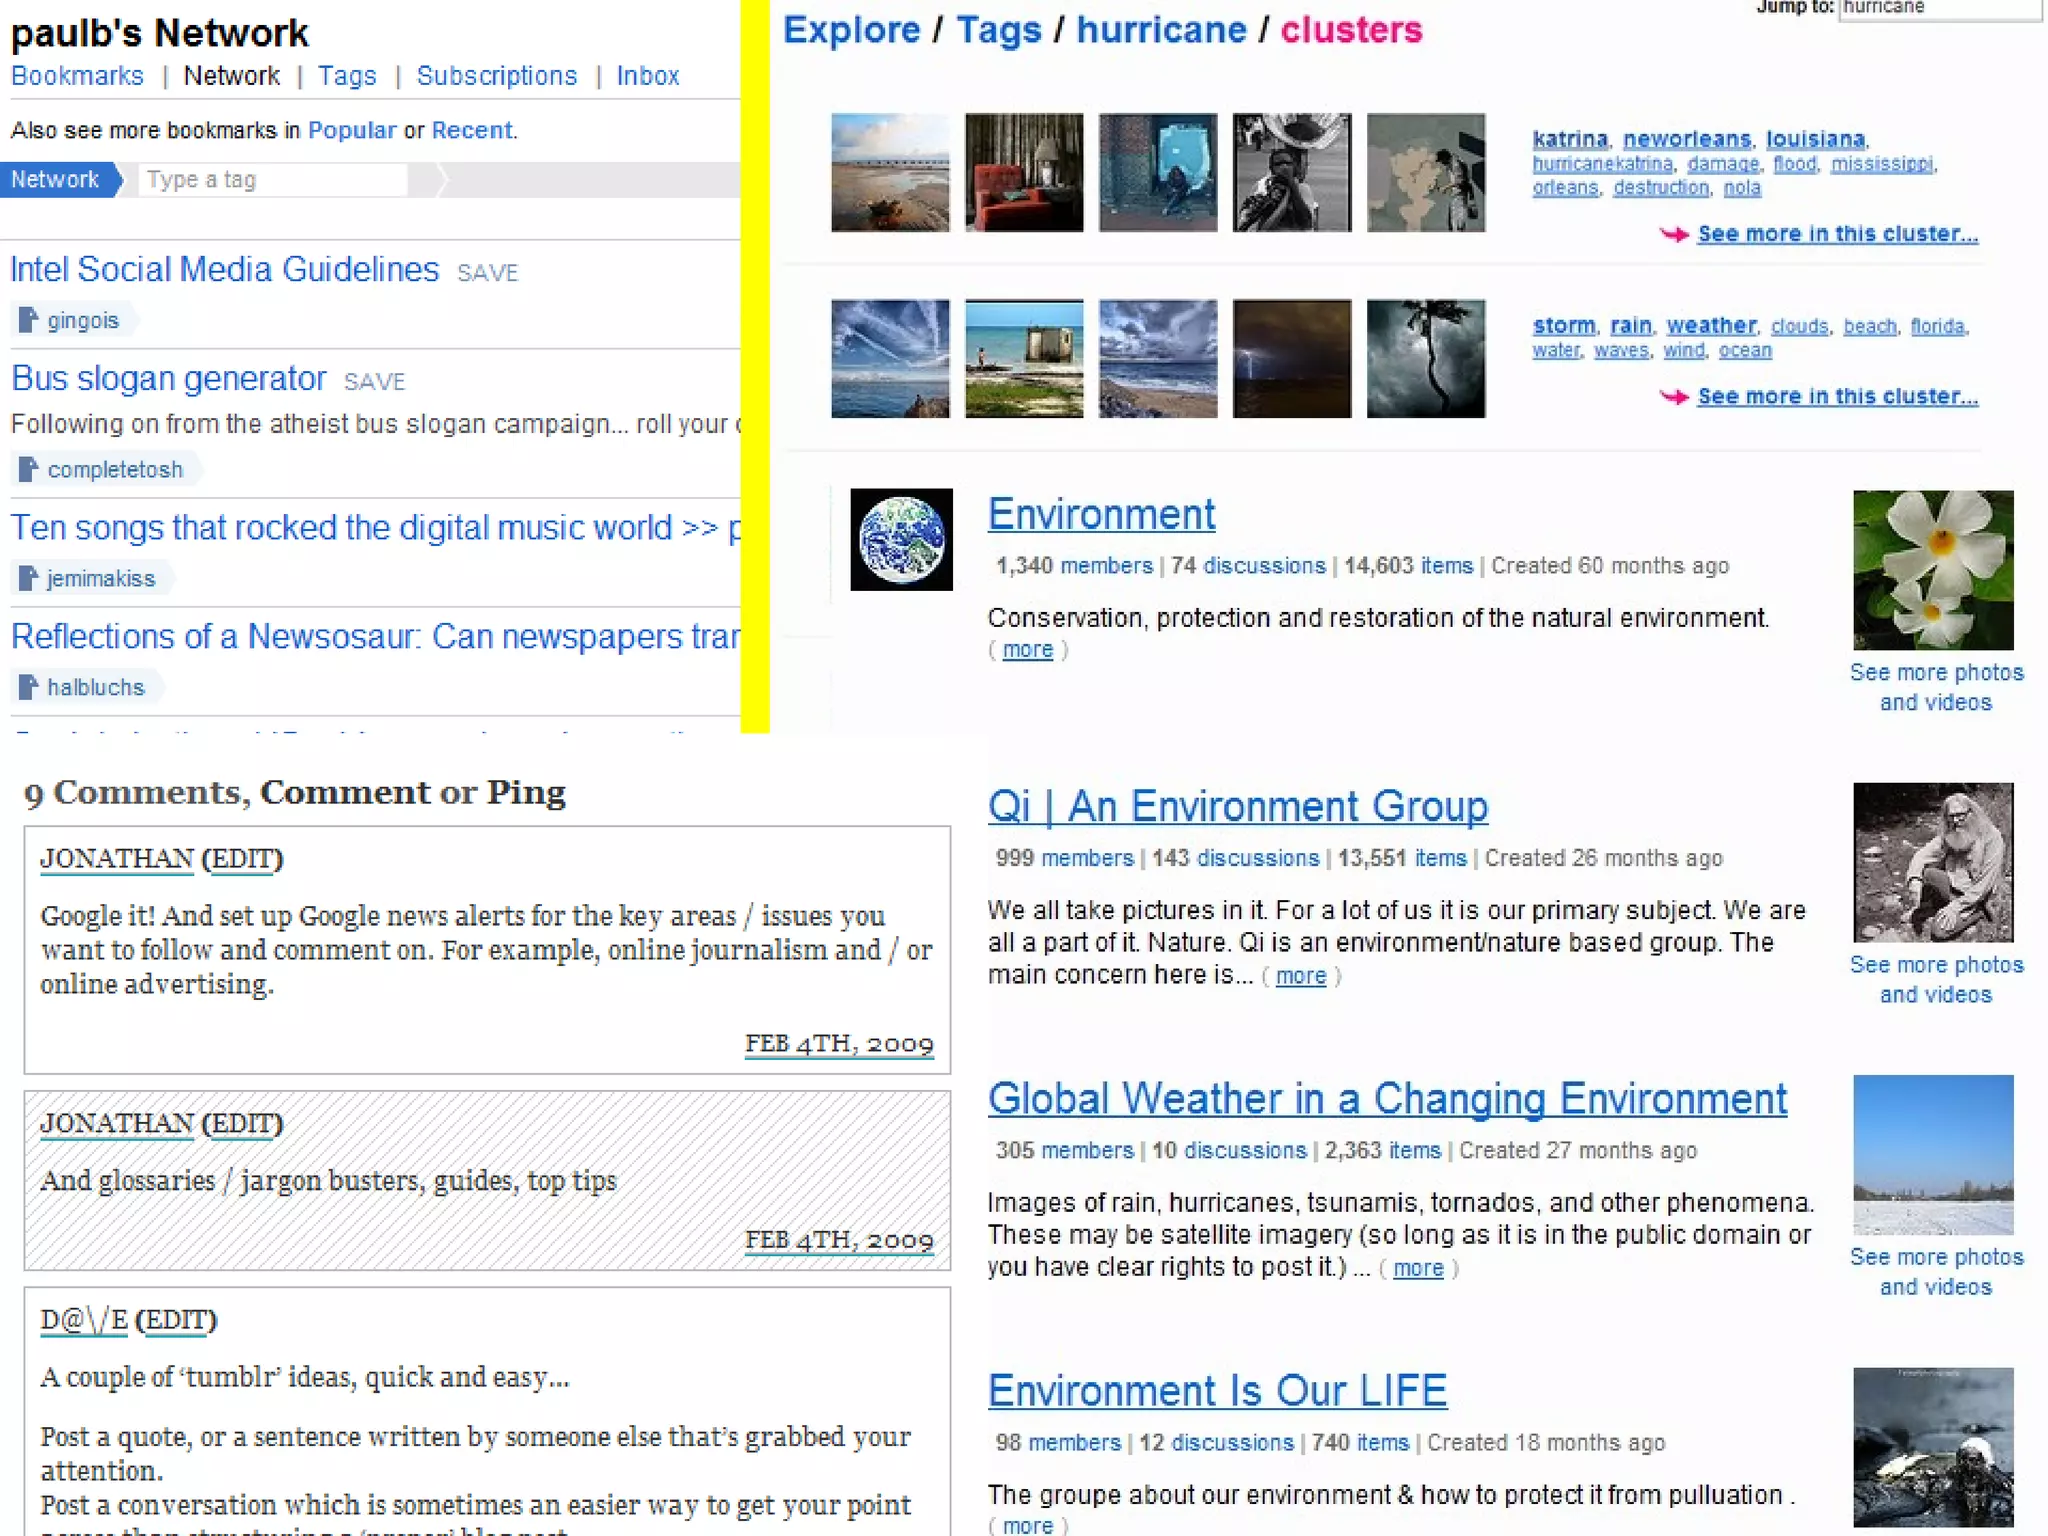Viewport: 2048px width, 1536px height.
Task: Switch to the Bookmarks tab
Action: (77, 76)
